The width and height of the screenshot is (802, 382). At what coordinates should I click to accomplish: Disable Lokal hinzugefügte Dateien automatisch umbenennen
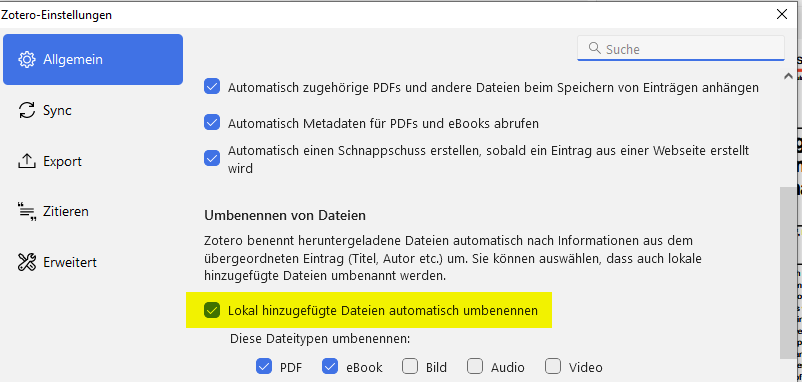[x=212, y=310]
